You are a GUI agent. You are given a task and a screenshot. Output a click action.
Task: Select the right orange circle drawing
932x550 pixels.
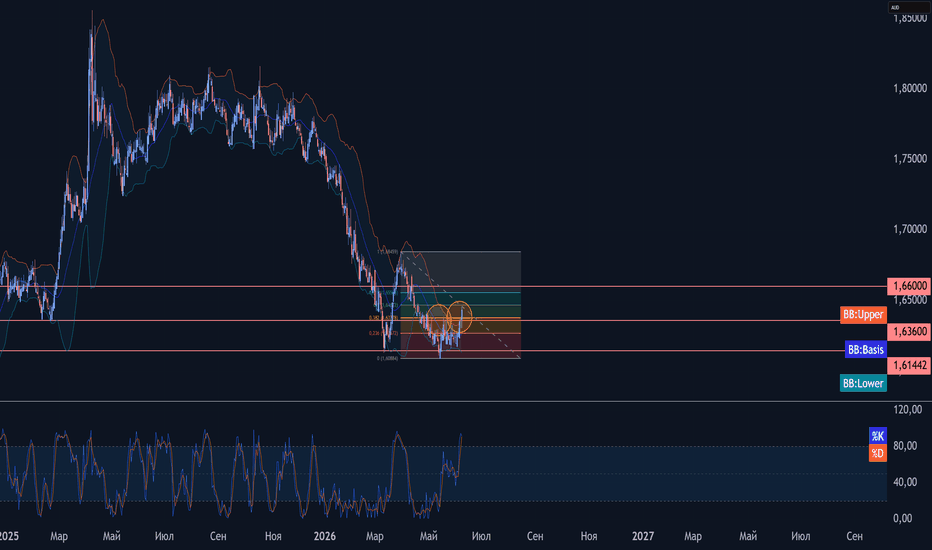point(459,316)
